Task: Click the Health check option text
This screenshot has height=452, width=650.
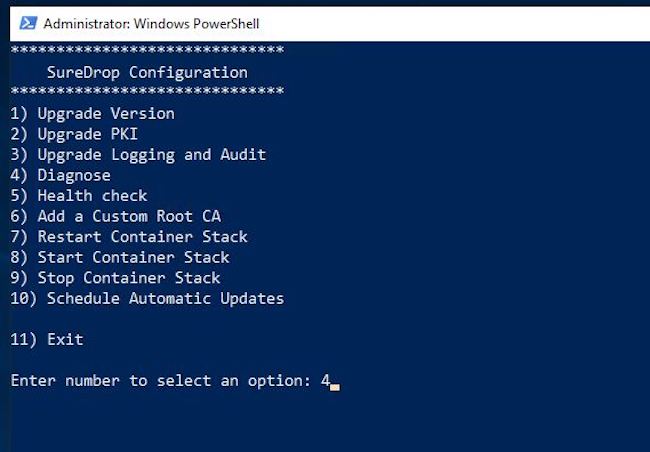Action: [79, 195]
